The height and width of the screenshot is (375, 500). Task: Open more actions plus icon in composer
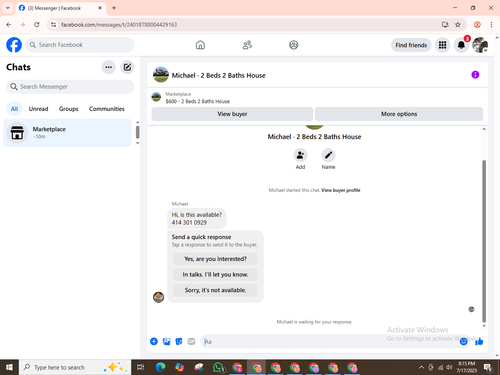click(x=154, y=341)
